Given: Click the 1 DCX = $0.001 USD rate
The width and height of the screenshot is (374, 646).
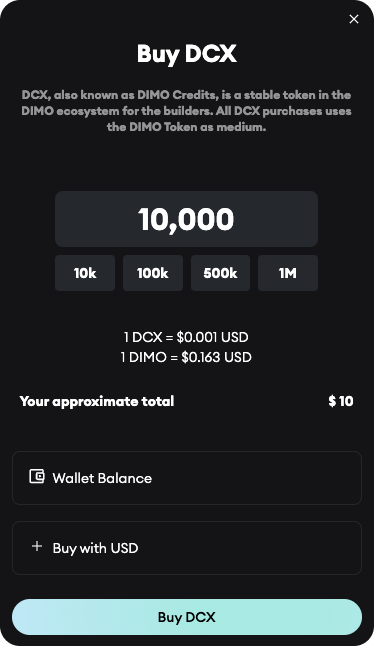Looking at the screenshot, I should (186, 337).
